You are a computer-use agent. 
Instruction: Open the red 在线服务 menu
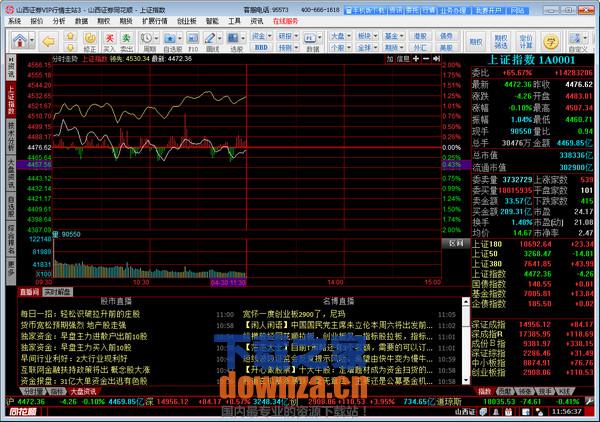point(285,21)
